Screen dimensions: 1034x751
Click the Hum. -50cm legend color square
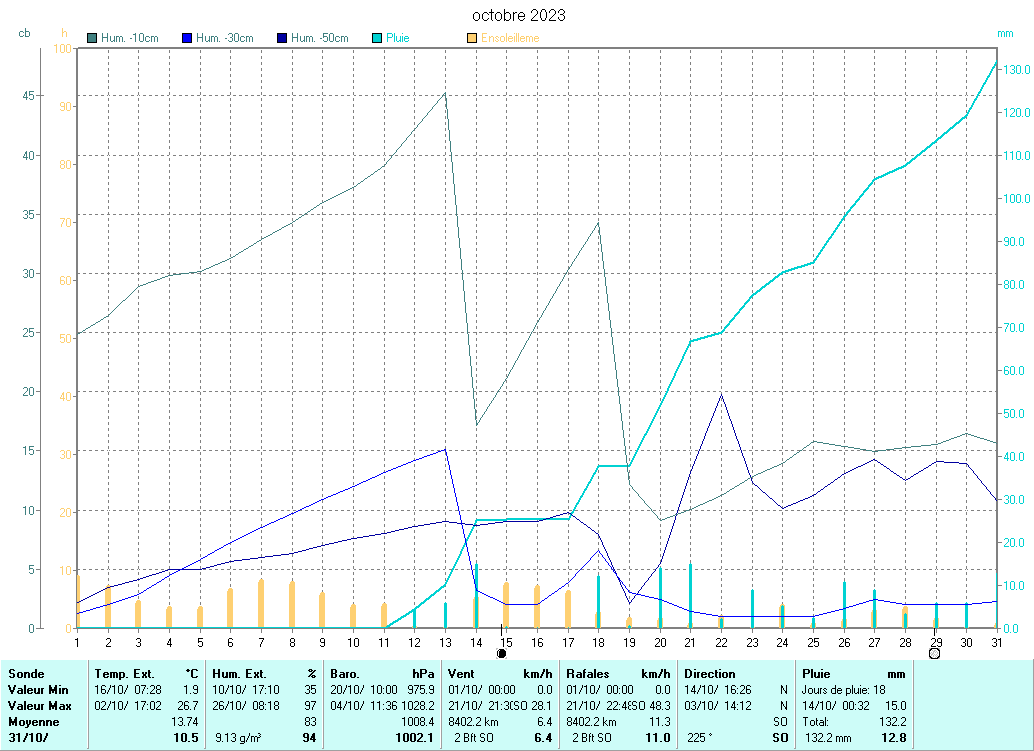tap(282, 38)
